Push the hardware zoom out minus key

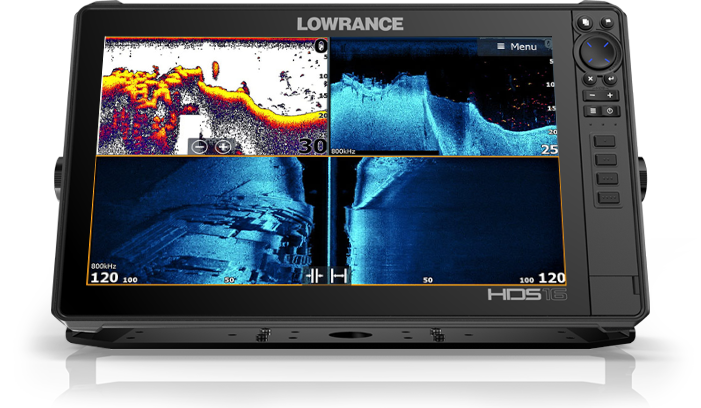click(x=592, y=95)
